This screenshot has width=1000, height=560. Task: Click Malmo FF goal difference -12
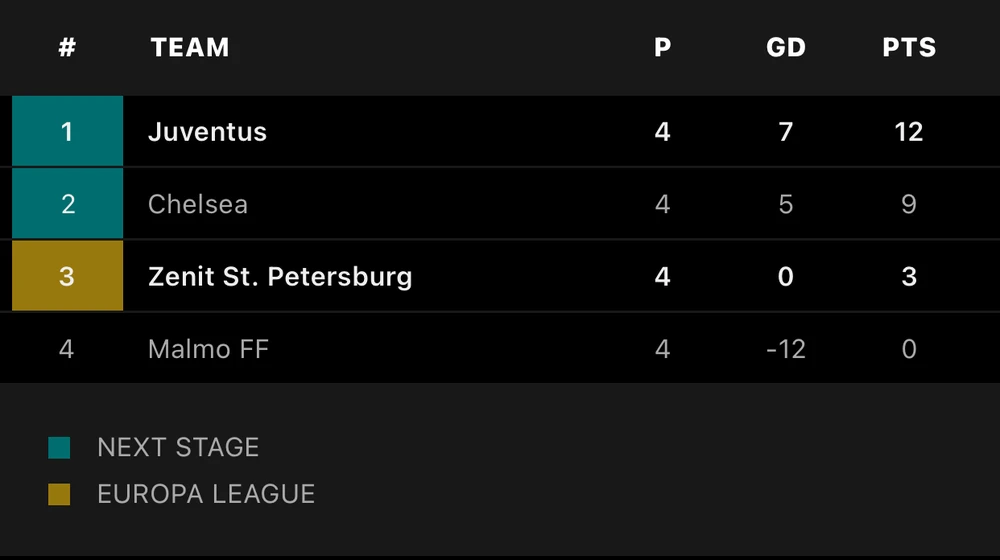pyautogui.click(x=786, y=349)
